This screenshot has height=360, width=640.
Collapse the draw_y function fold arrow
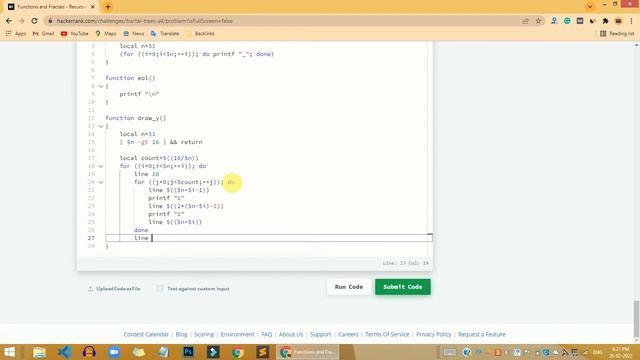[x=101, y=126]
